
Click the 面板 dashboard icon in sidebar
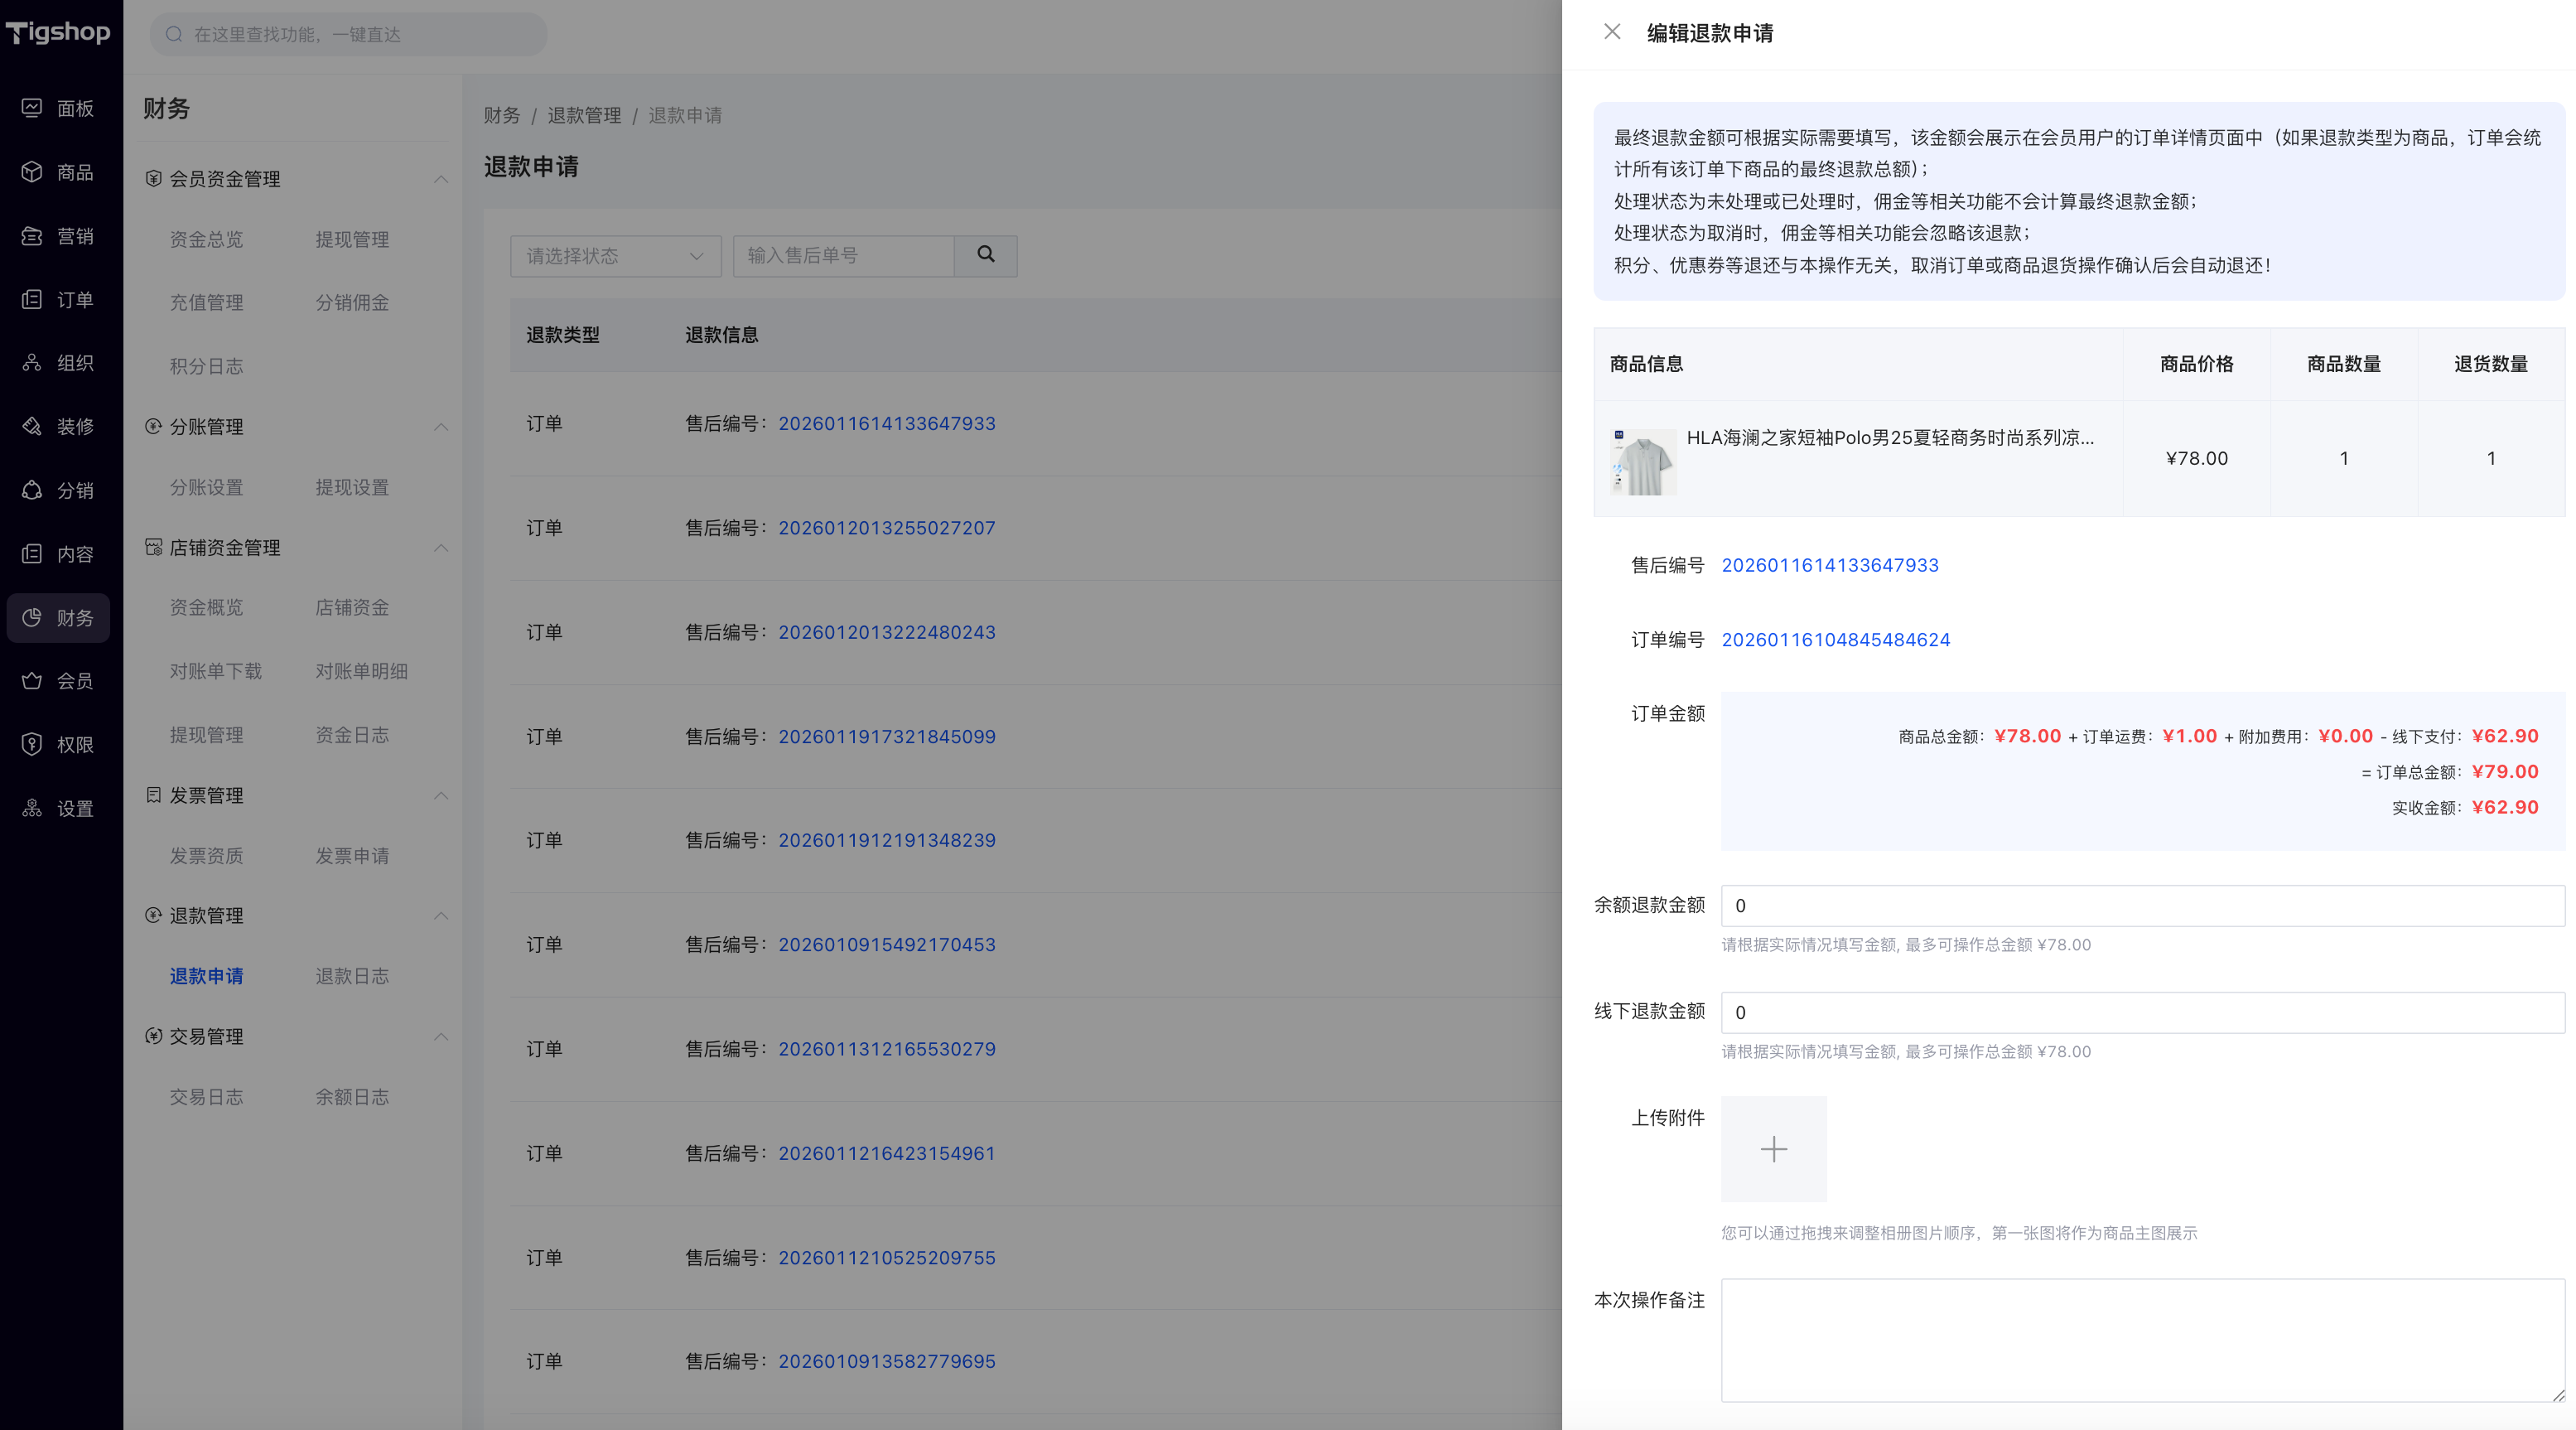pos(32,108)
